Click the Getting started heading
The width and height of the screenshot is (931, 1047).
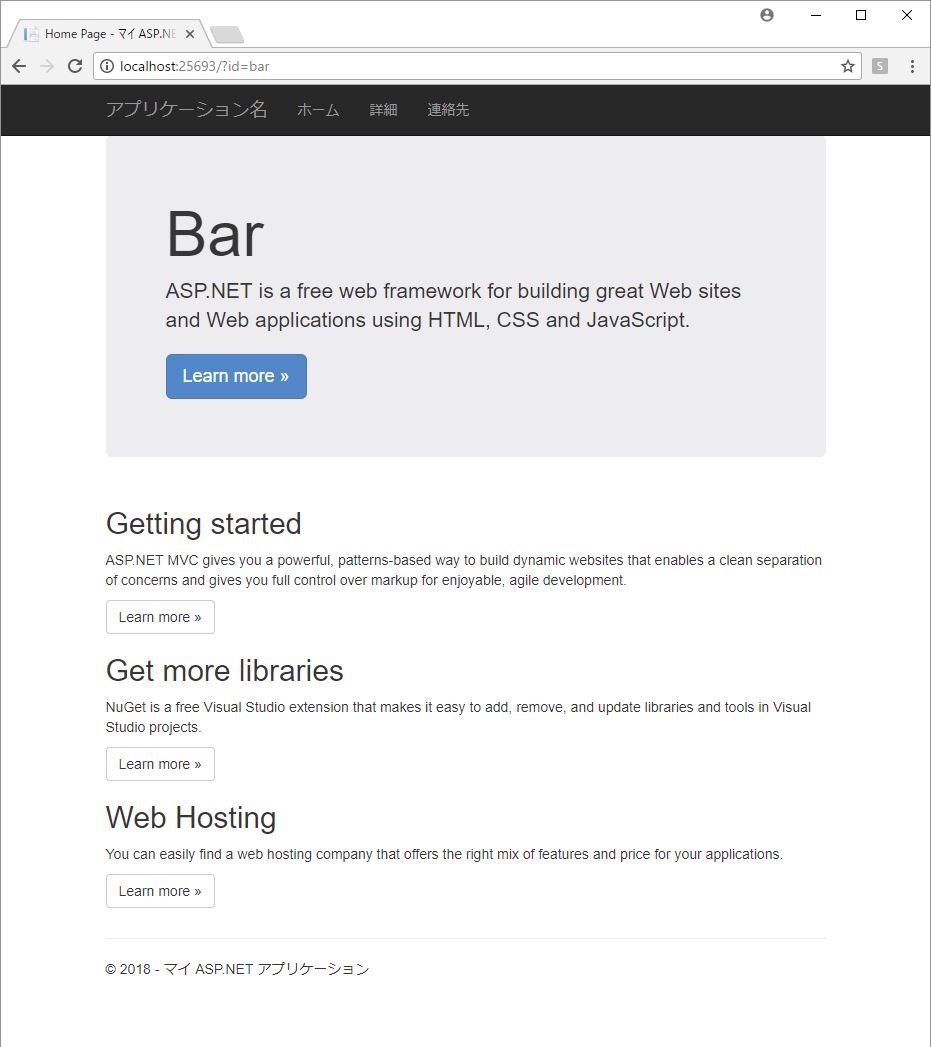pos(204,524)
